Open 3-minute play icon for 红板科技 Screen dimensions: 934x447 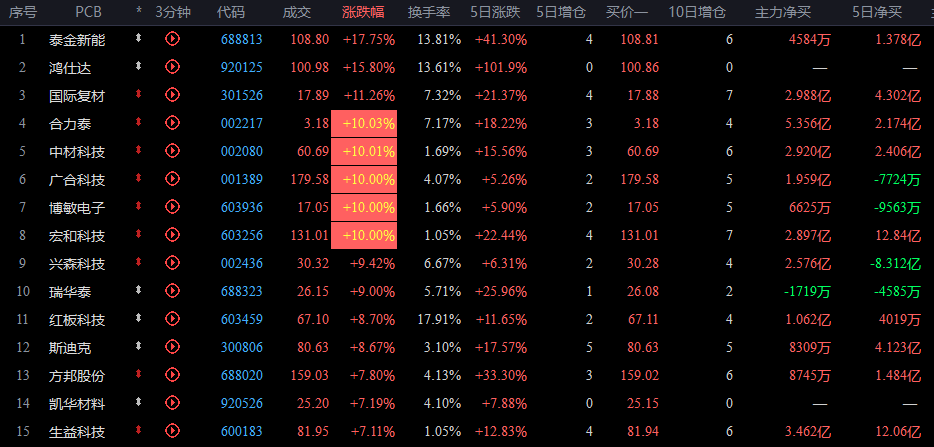pos(172,319)
